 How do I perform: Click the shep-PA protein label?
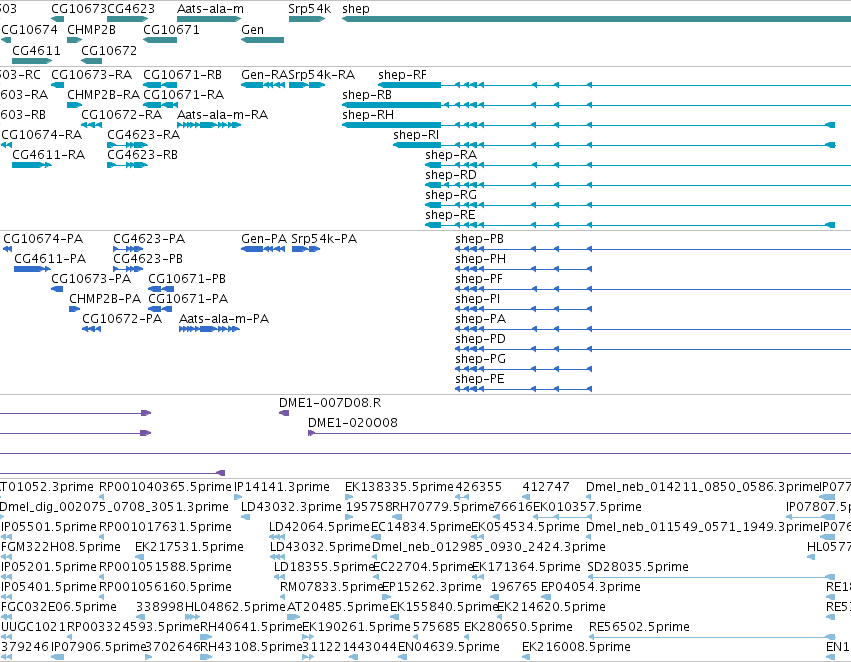click(480, 320)
